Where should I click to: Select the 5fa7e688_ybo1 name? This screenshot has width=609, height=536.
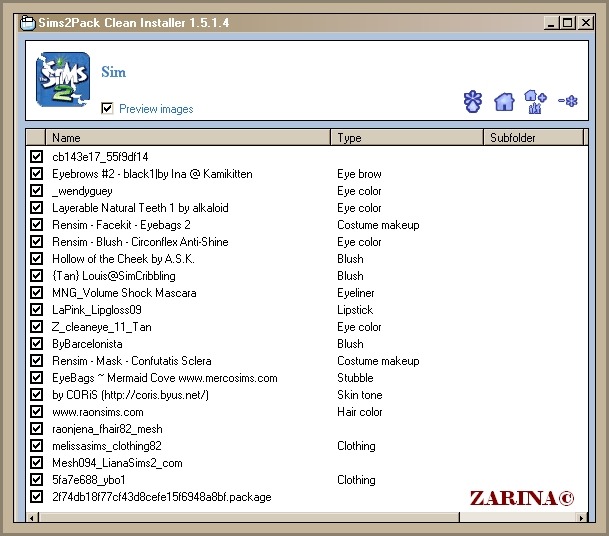(x=89, y=480)
